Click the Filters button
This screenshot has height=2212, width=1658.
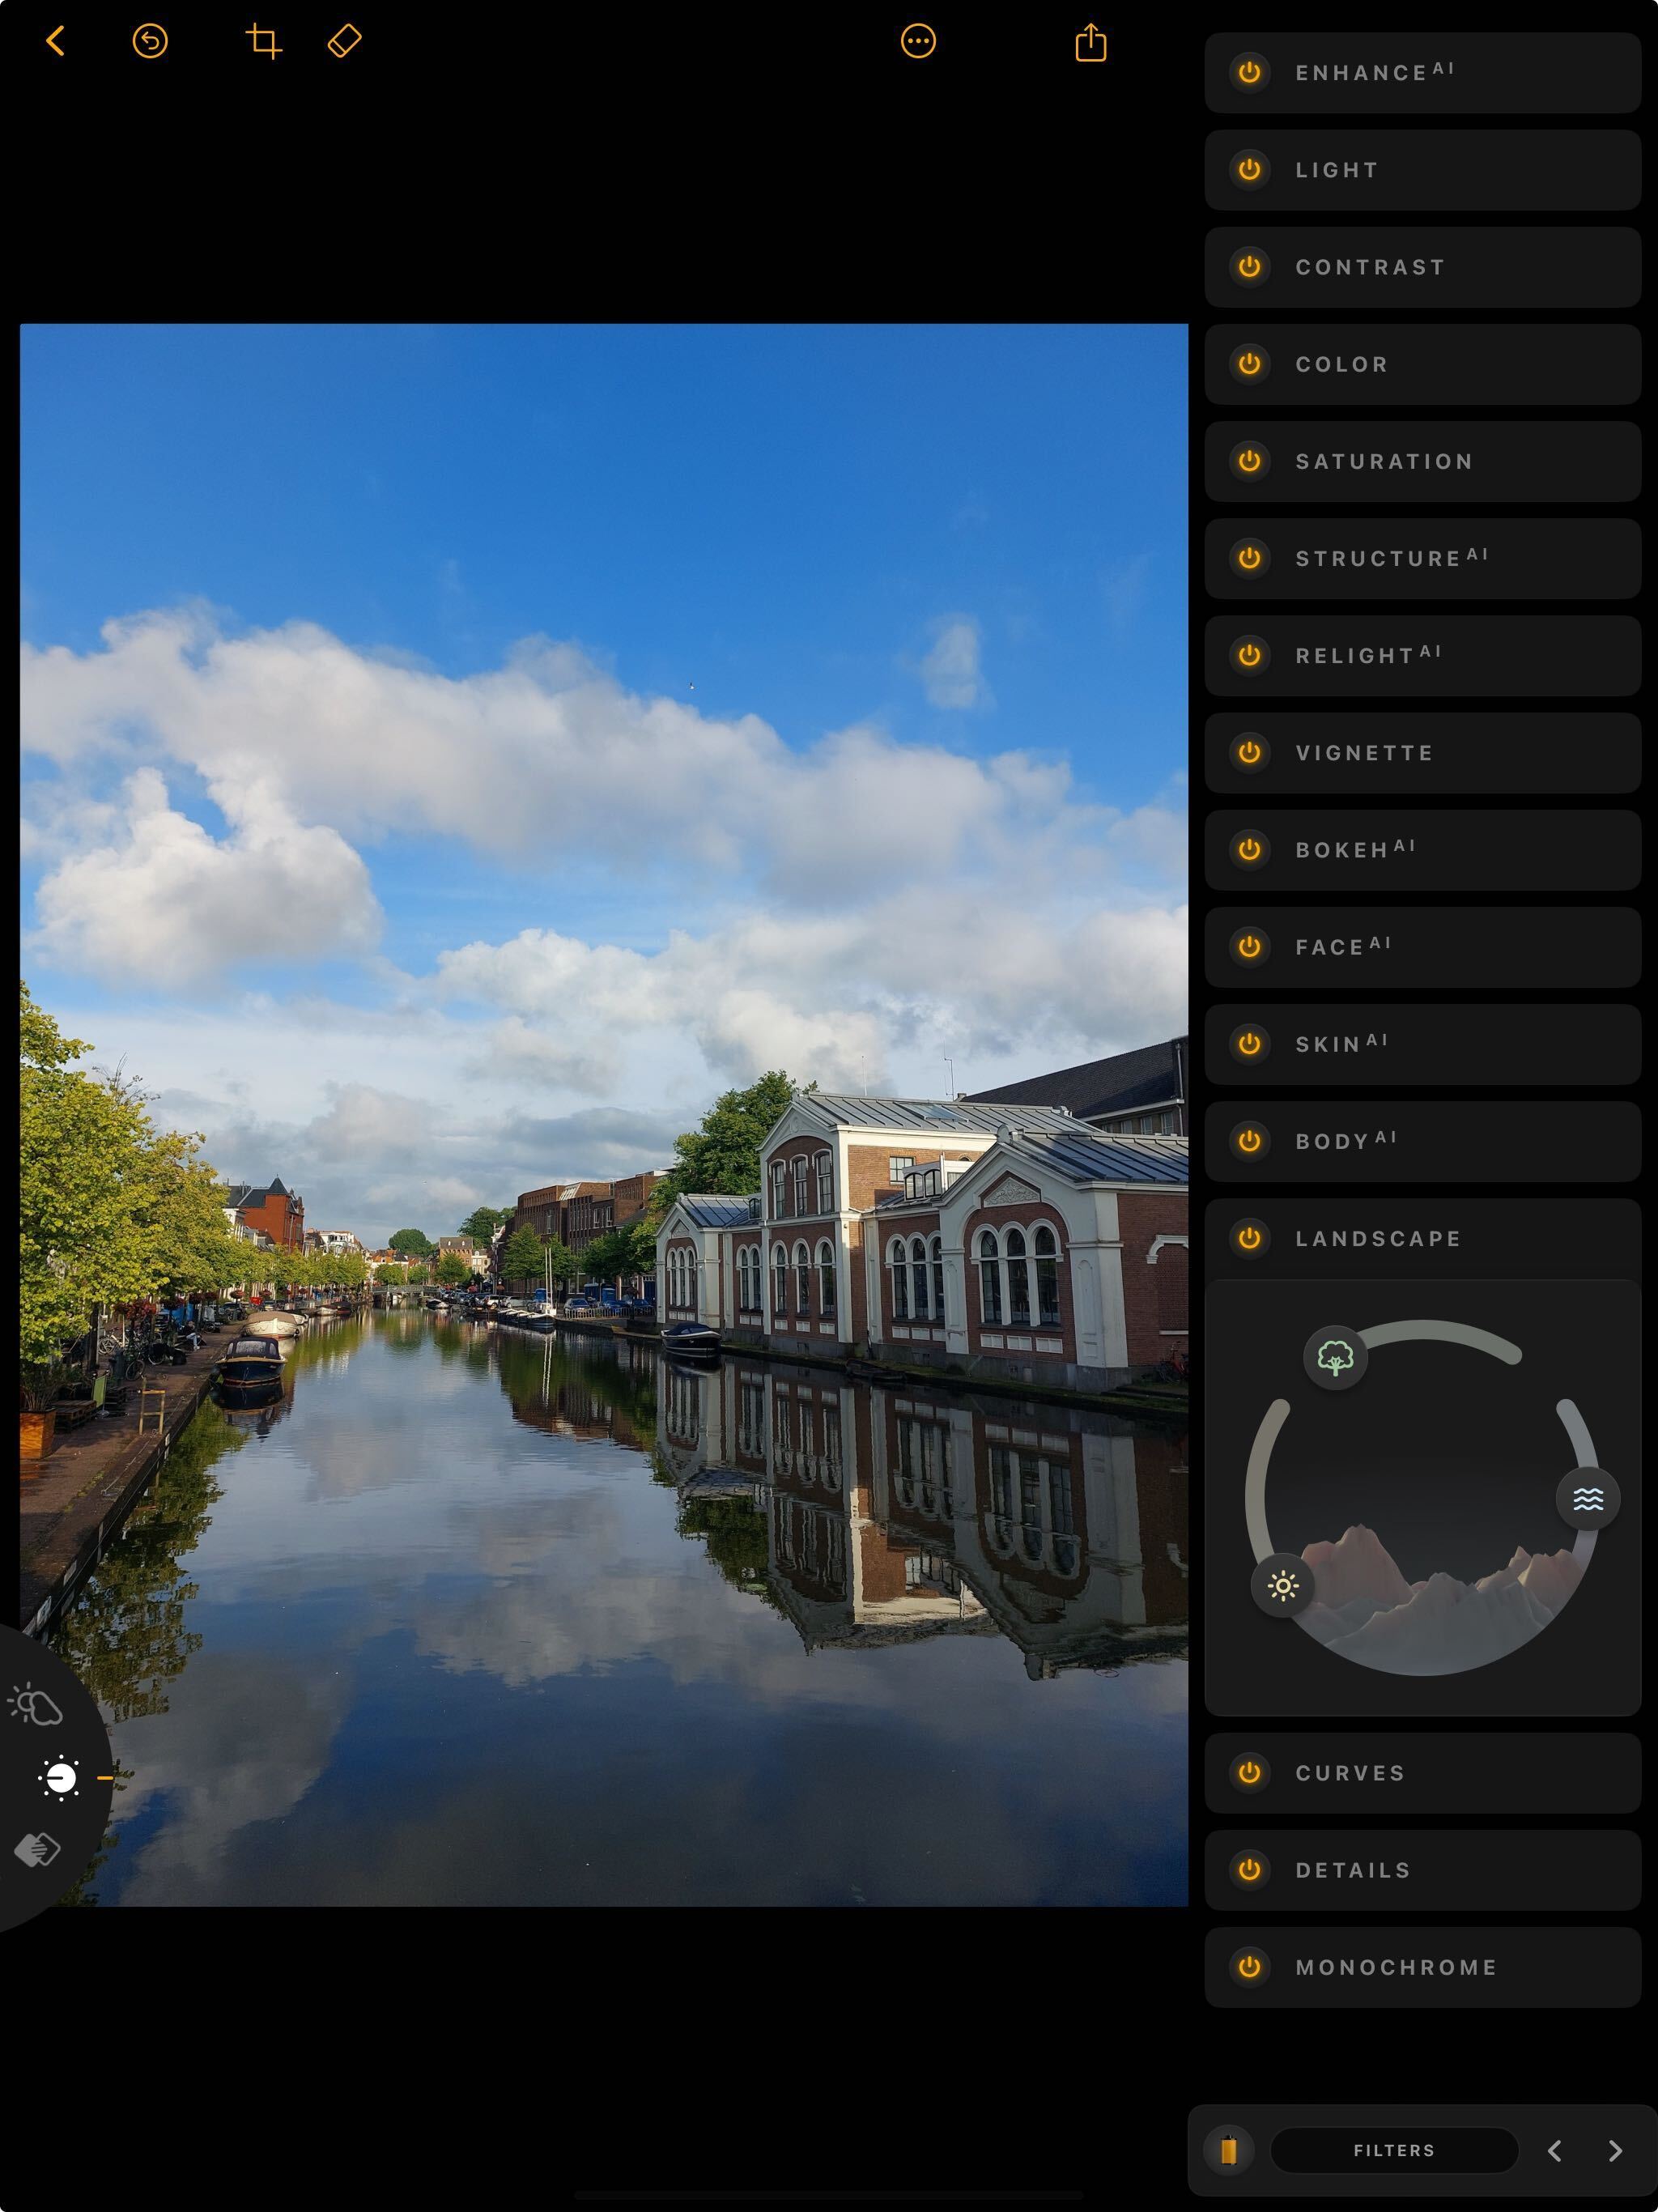pyautogui.click(x=1393, y=2149)
